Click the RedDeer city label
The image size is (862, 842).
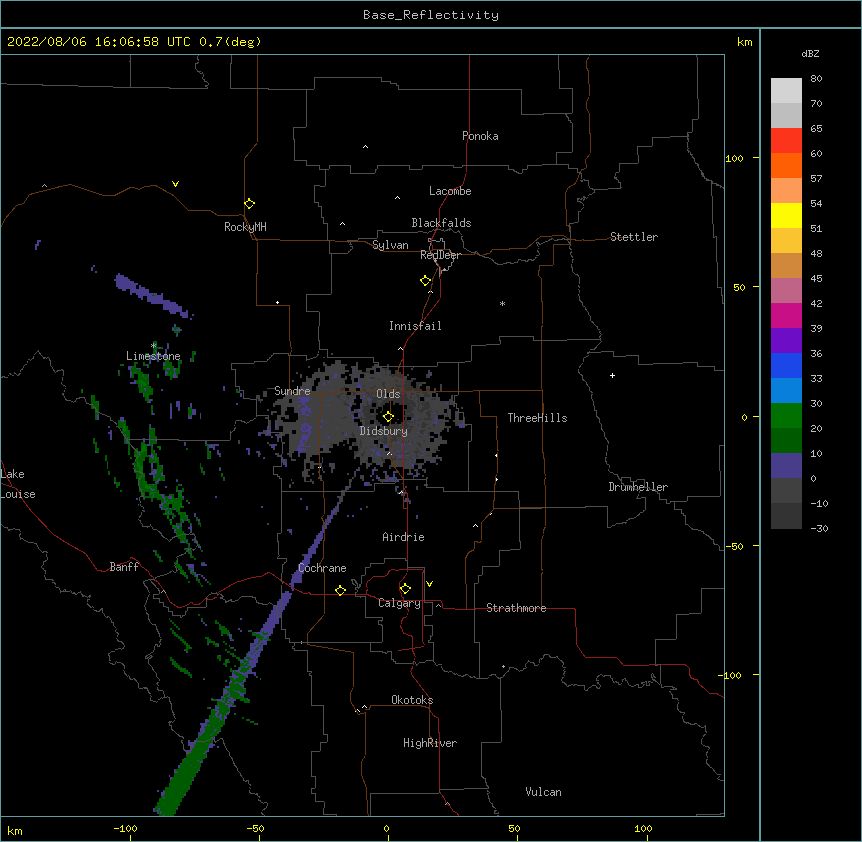(x=440, y=255)
